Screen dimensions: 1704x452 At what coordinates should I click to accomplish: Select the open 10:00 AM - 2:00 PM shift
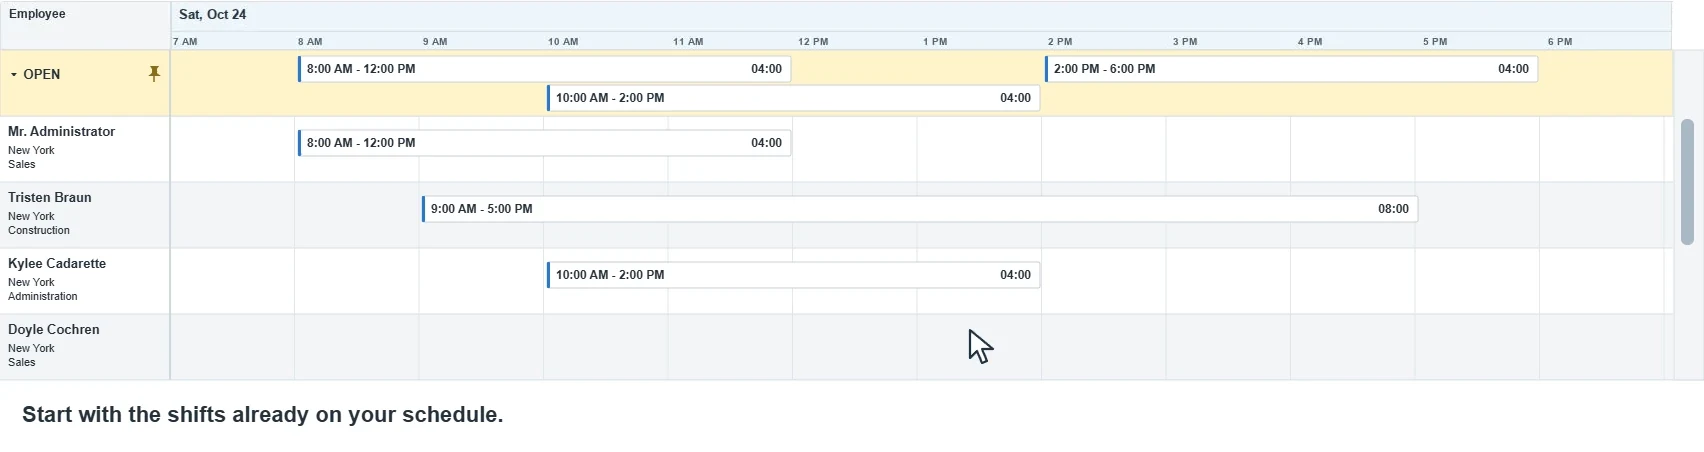click(x=794, y=98)
